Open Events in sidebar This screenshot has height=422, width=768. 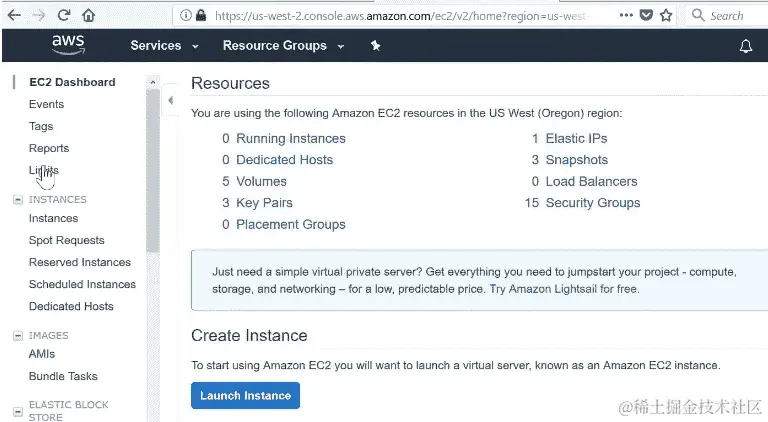(47, 104)
